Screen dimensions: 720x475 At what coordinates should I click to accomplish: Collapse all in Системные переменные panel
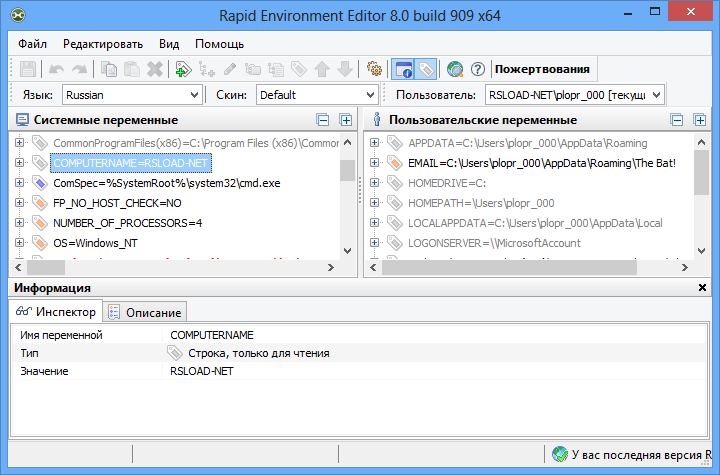(323, 120)
